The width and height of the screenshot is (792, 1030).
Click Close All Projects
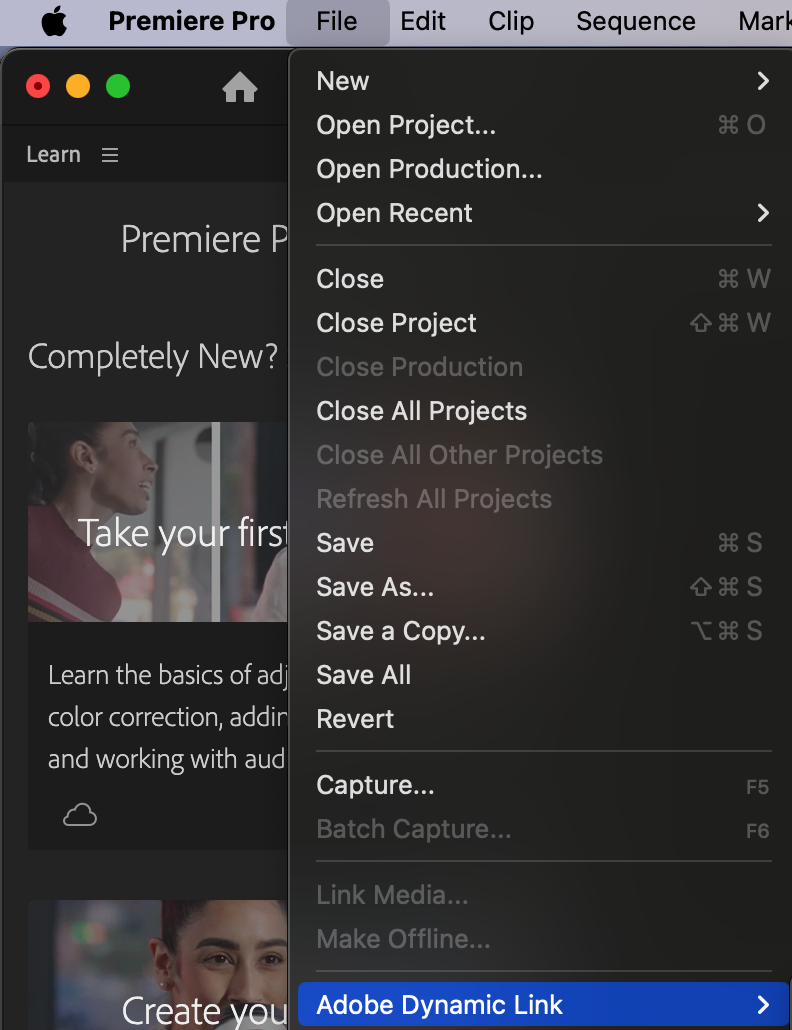tap(421, 411)
